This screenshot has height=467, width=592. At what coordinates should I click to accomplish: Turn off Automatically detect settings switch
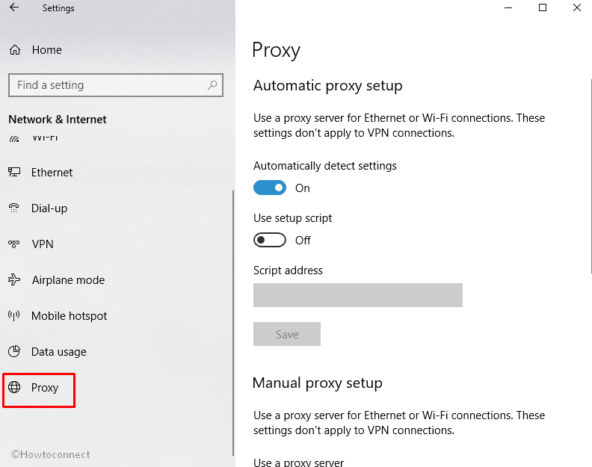(270, 188)
